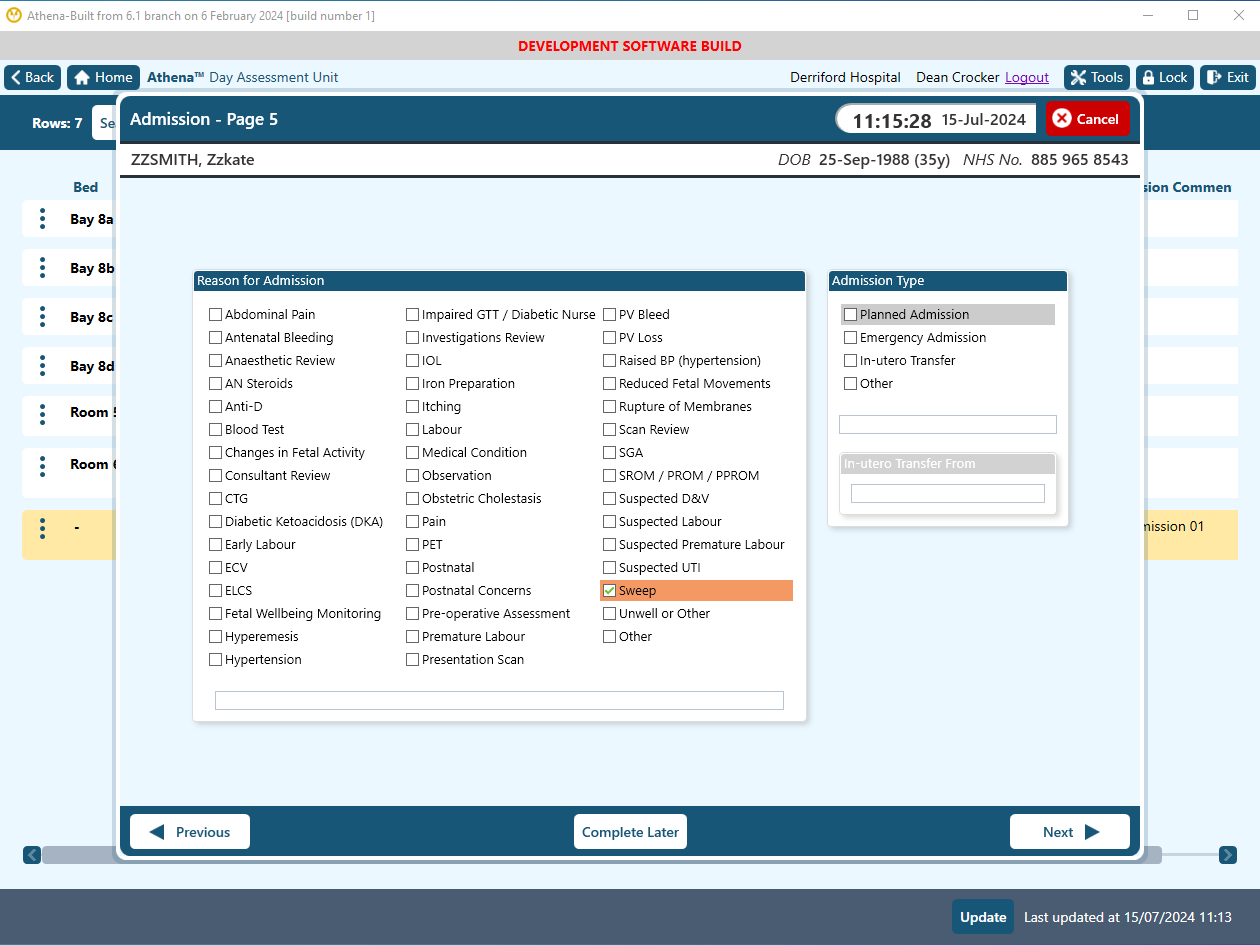Screen dimensions: 1260x945
Task: Click In-utero Transfer From field
Action: coord(948,493)
